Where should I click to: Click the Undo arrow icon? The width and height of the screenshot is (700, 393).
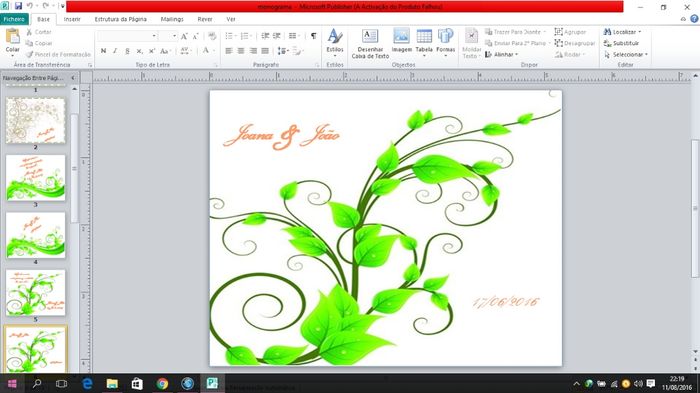(30, 6)
